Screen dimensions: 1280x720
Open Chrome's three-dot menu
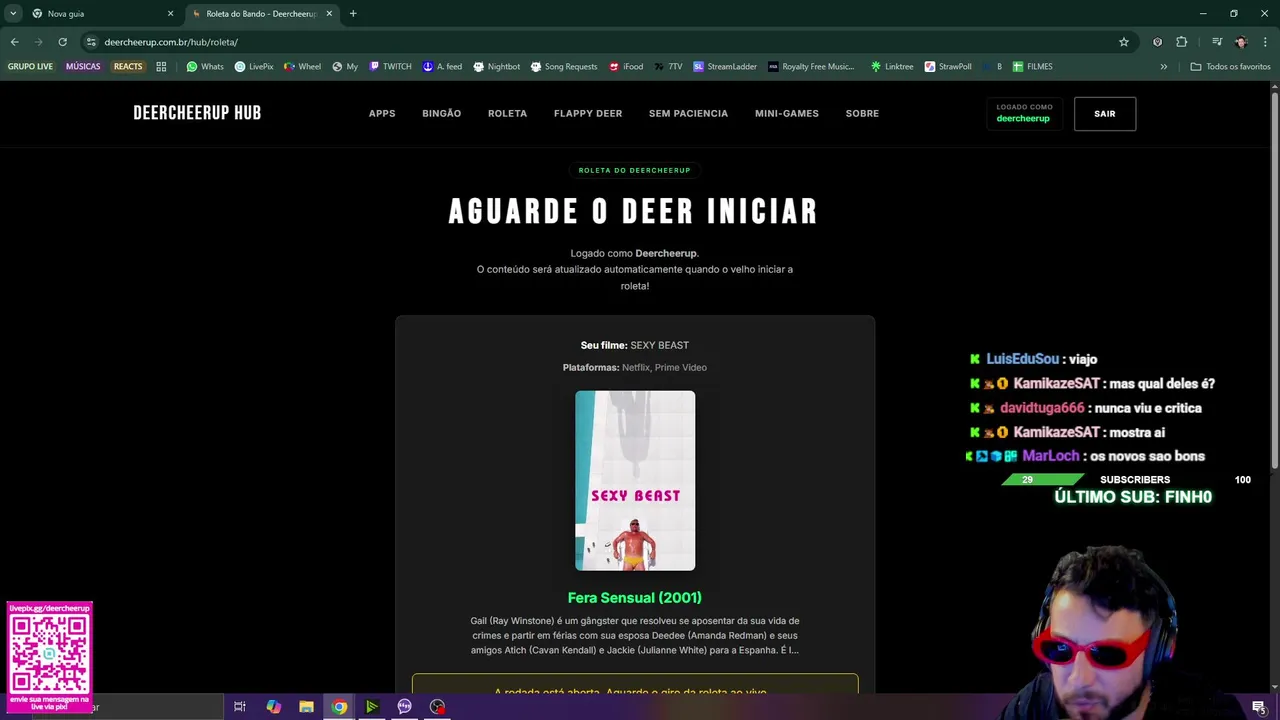pos(1265,42)
